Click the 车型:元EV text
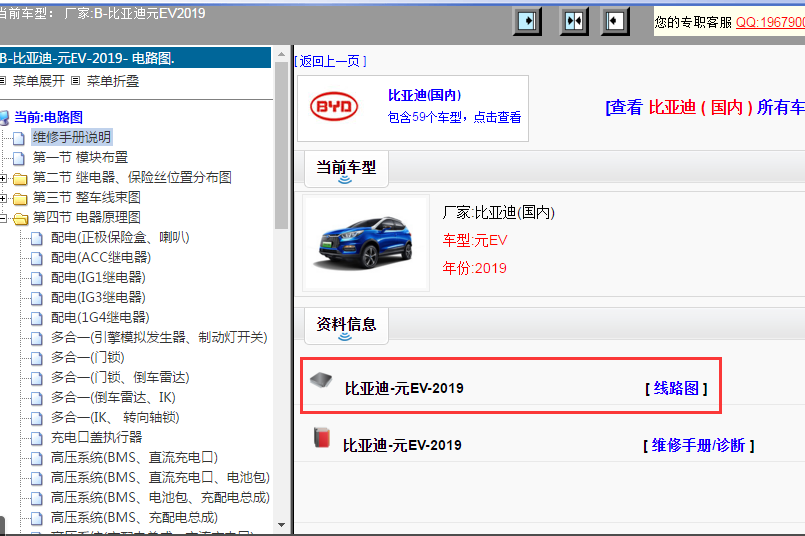Image resolution: width=805 pixels, height=536 pixels. 474,240
